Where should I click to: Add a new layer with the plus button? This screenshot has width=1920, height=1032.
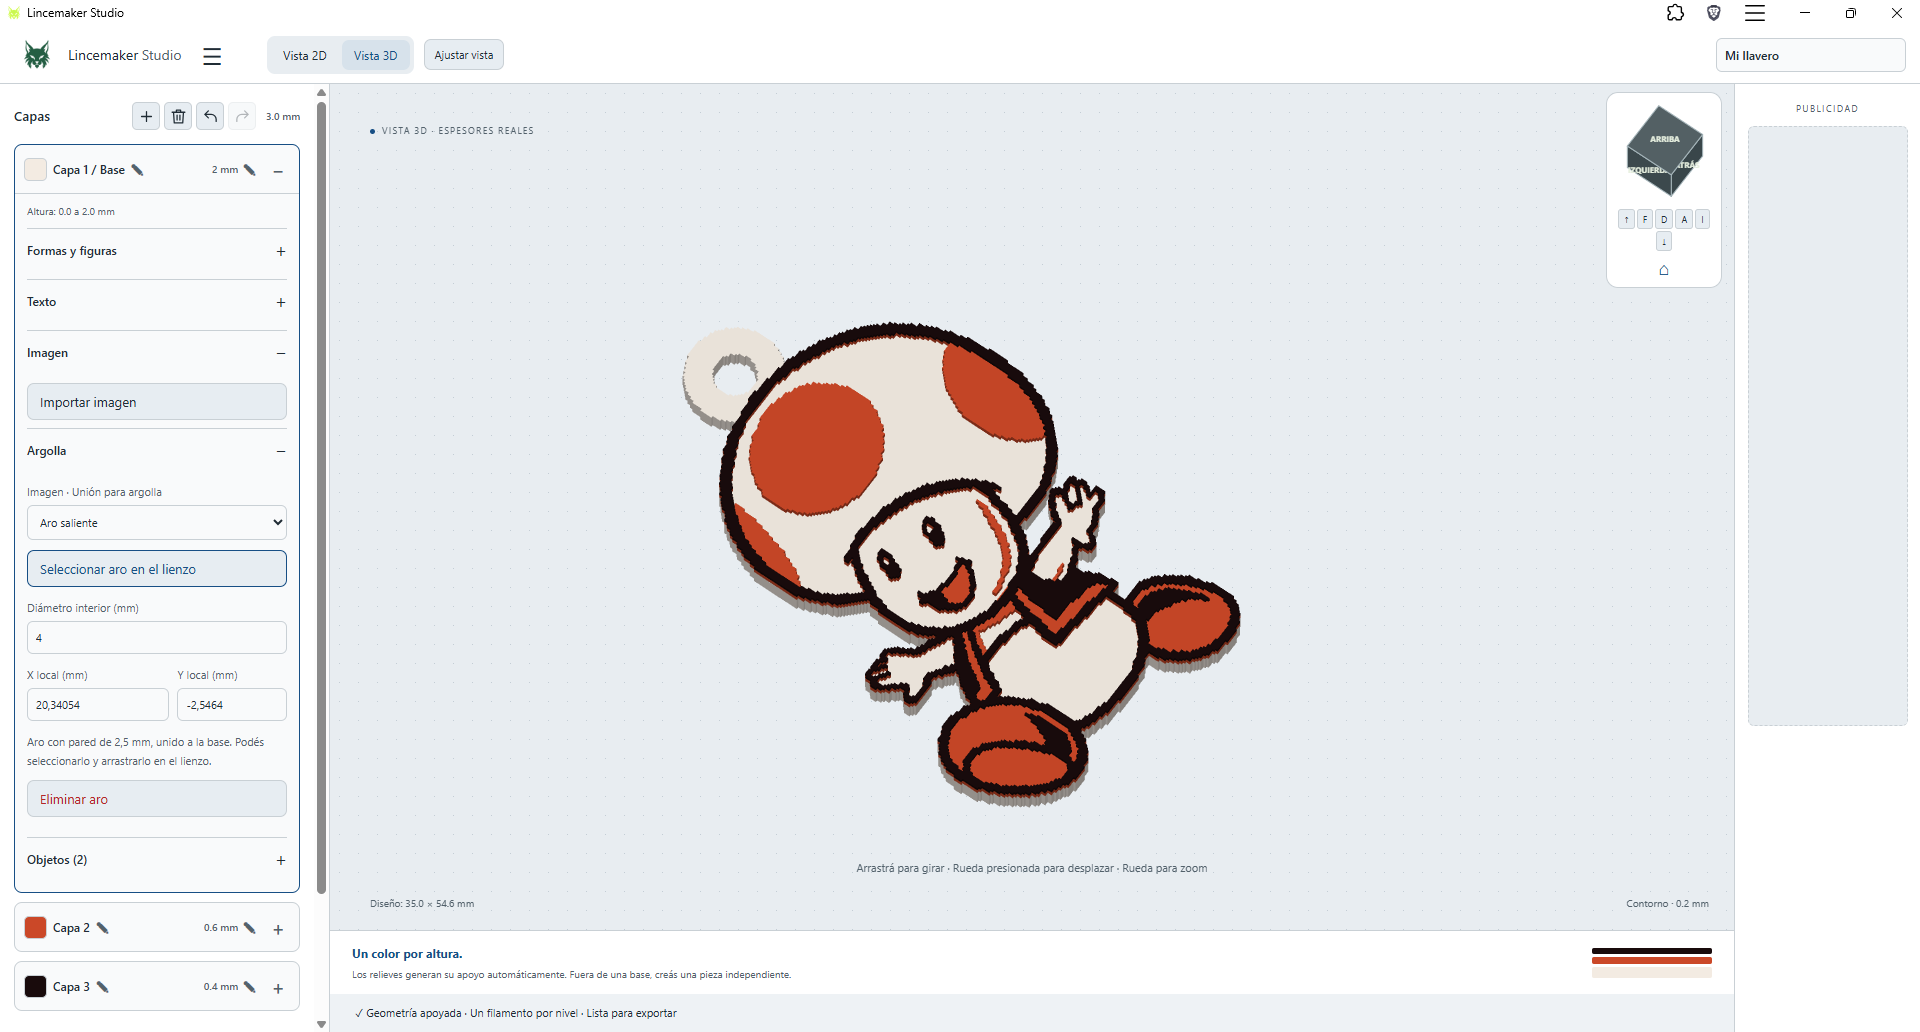point(146,116)
